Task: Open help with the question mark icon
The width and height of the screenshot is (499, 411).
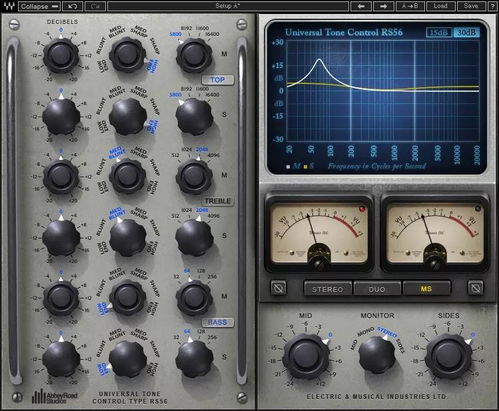Action: [493, 6]
